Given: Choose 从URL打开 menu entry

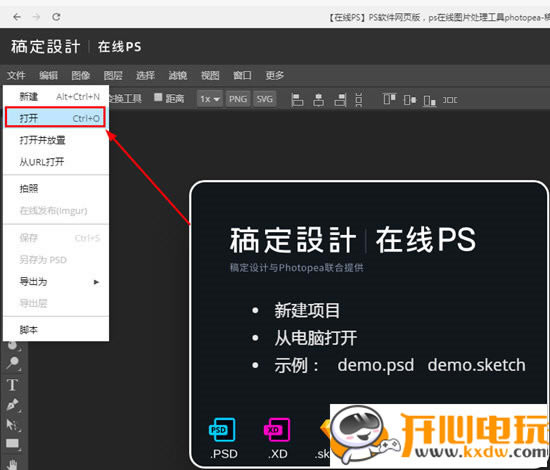Looking at the screenshot, I should (x=56, y=162).
